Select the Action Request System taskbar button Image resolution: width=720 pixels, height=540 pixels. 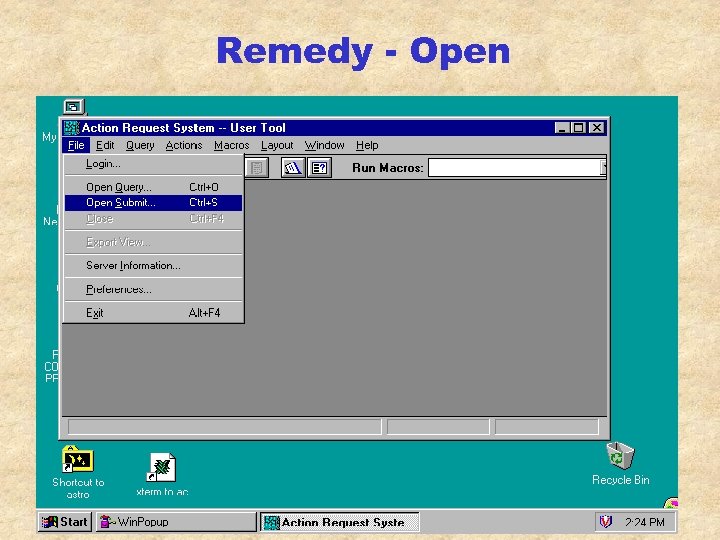[x=340, y=522]
